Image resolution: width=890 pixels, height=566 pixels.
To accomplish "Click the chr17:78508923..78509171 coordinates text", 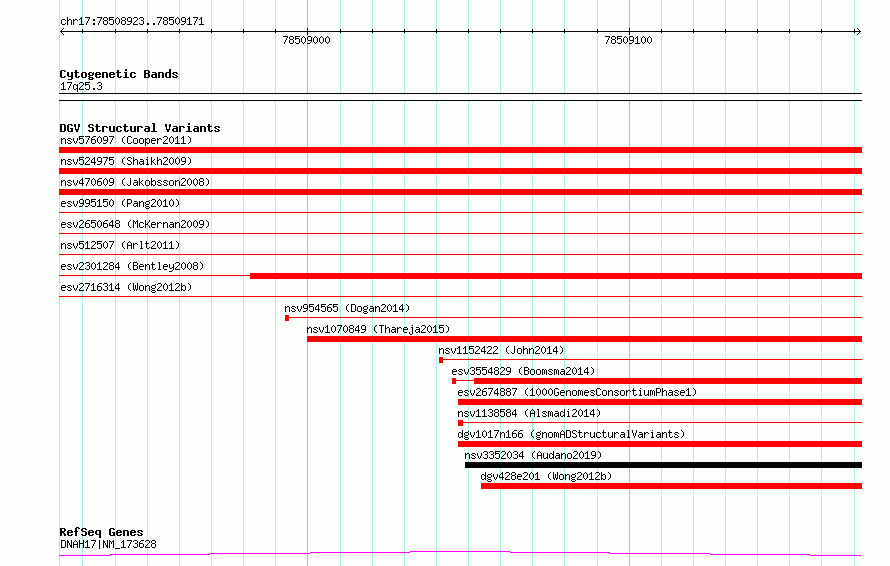I will click(132, 21).
